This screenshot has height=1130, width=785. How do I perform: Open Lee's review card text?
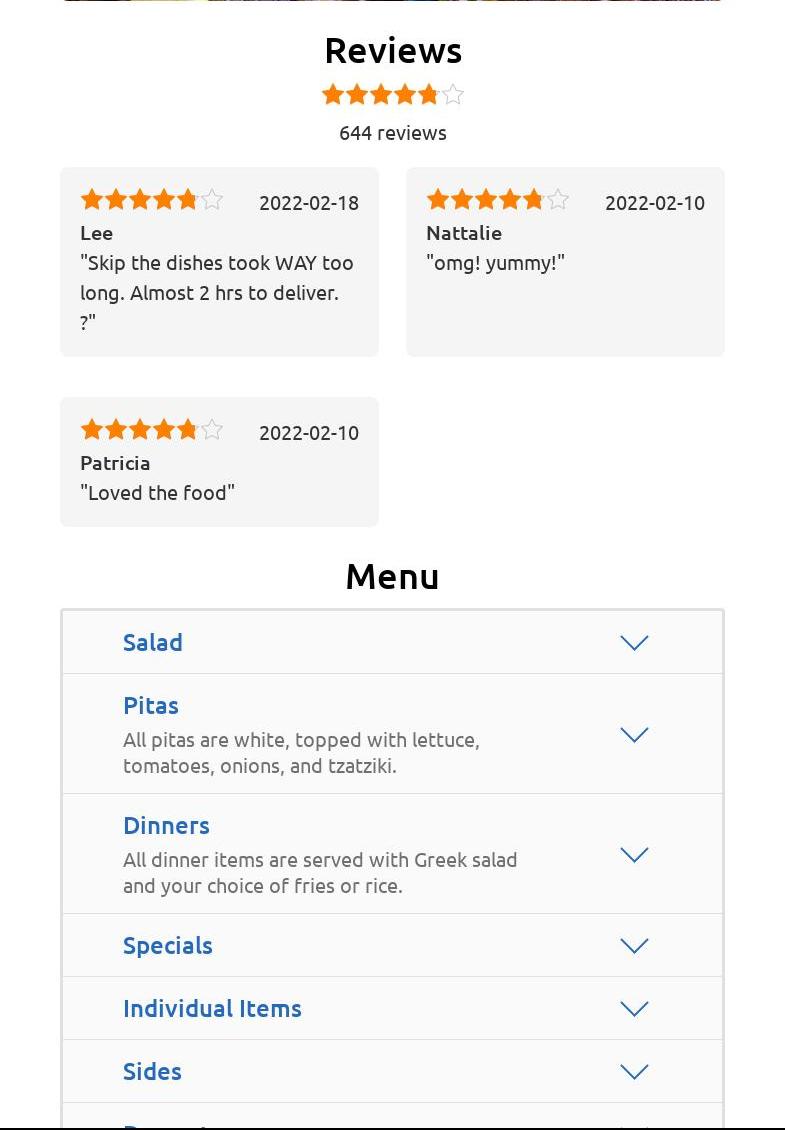click(x=217, y=293)
